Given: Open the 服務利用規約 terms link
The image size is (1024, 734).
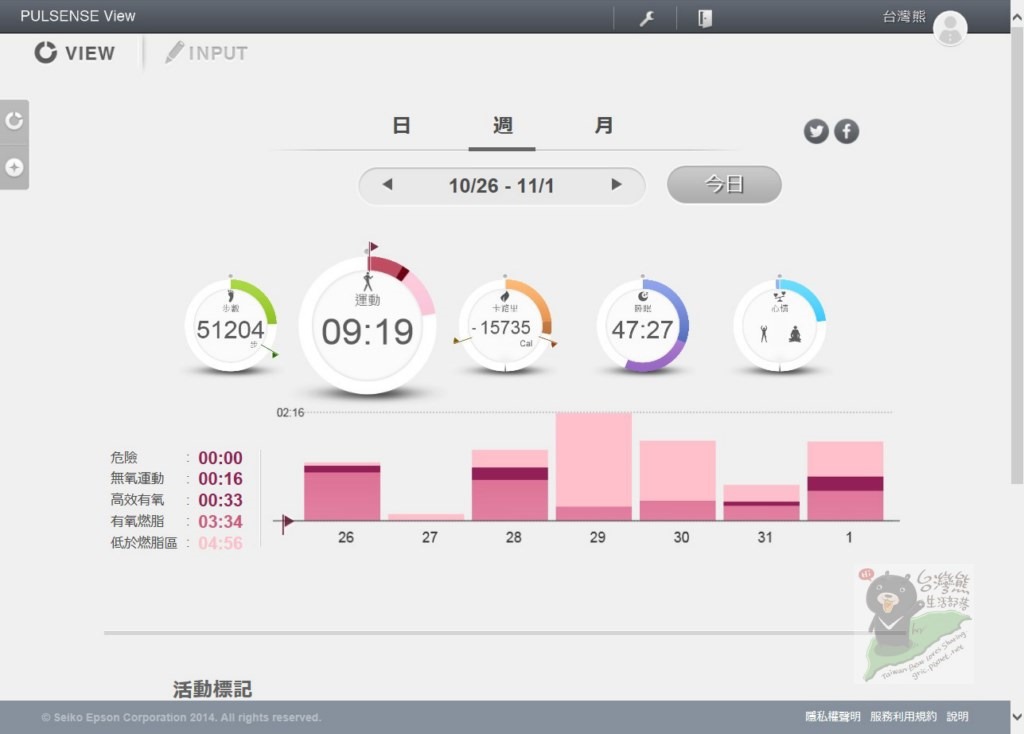Looking at the screenshot, I should [903, 717].
